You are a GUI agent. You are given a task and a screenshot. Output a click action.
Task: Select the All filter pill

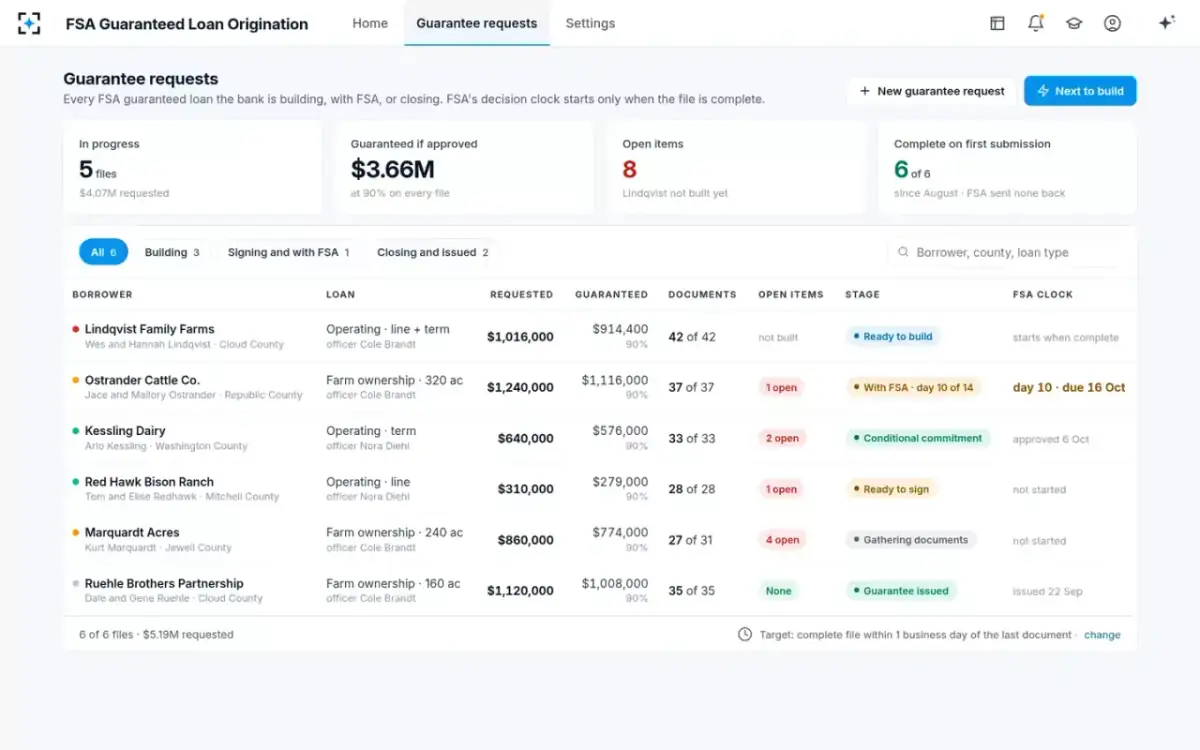click(x=103, y=252)
